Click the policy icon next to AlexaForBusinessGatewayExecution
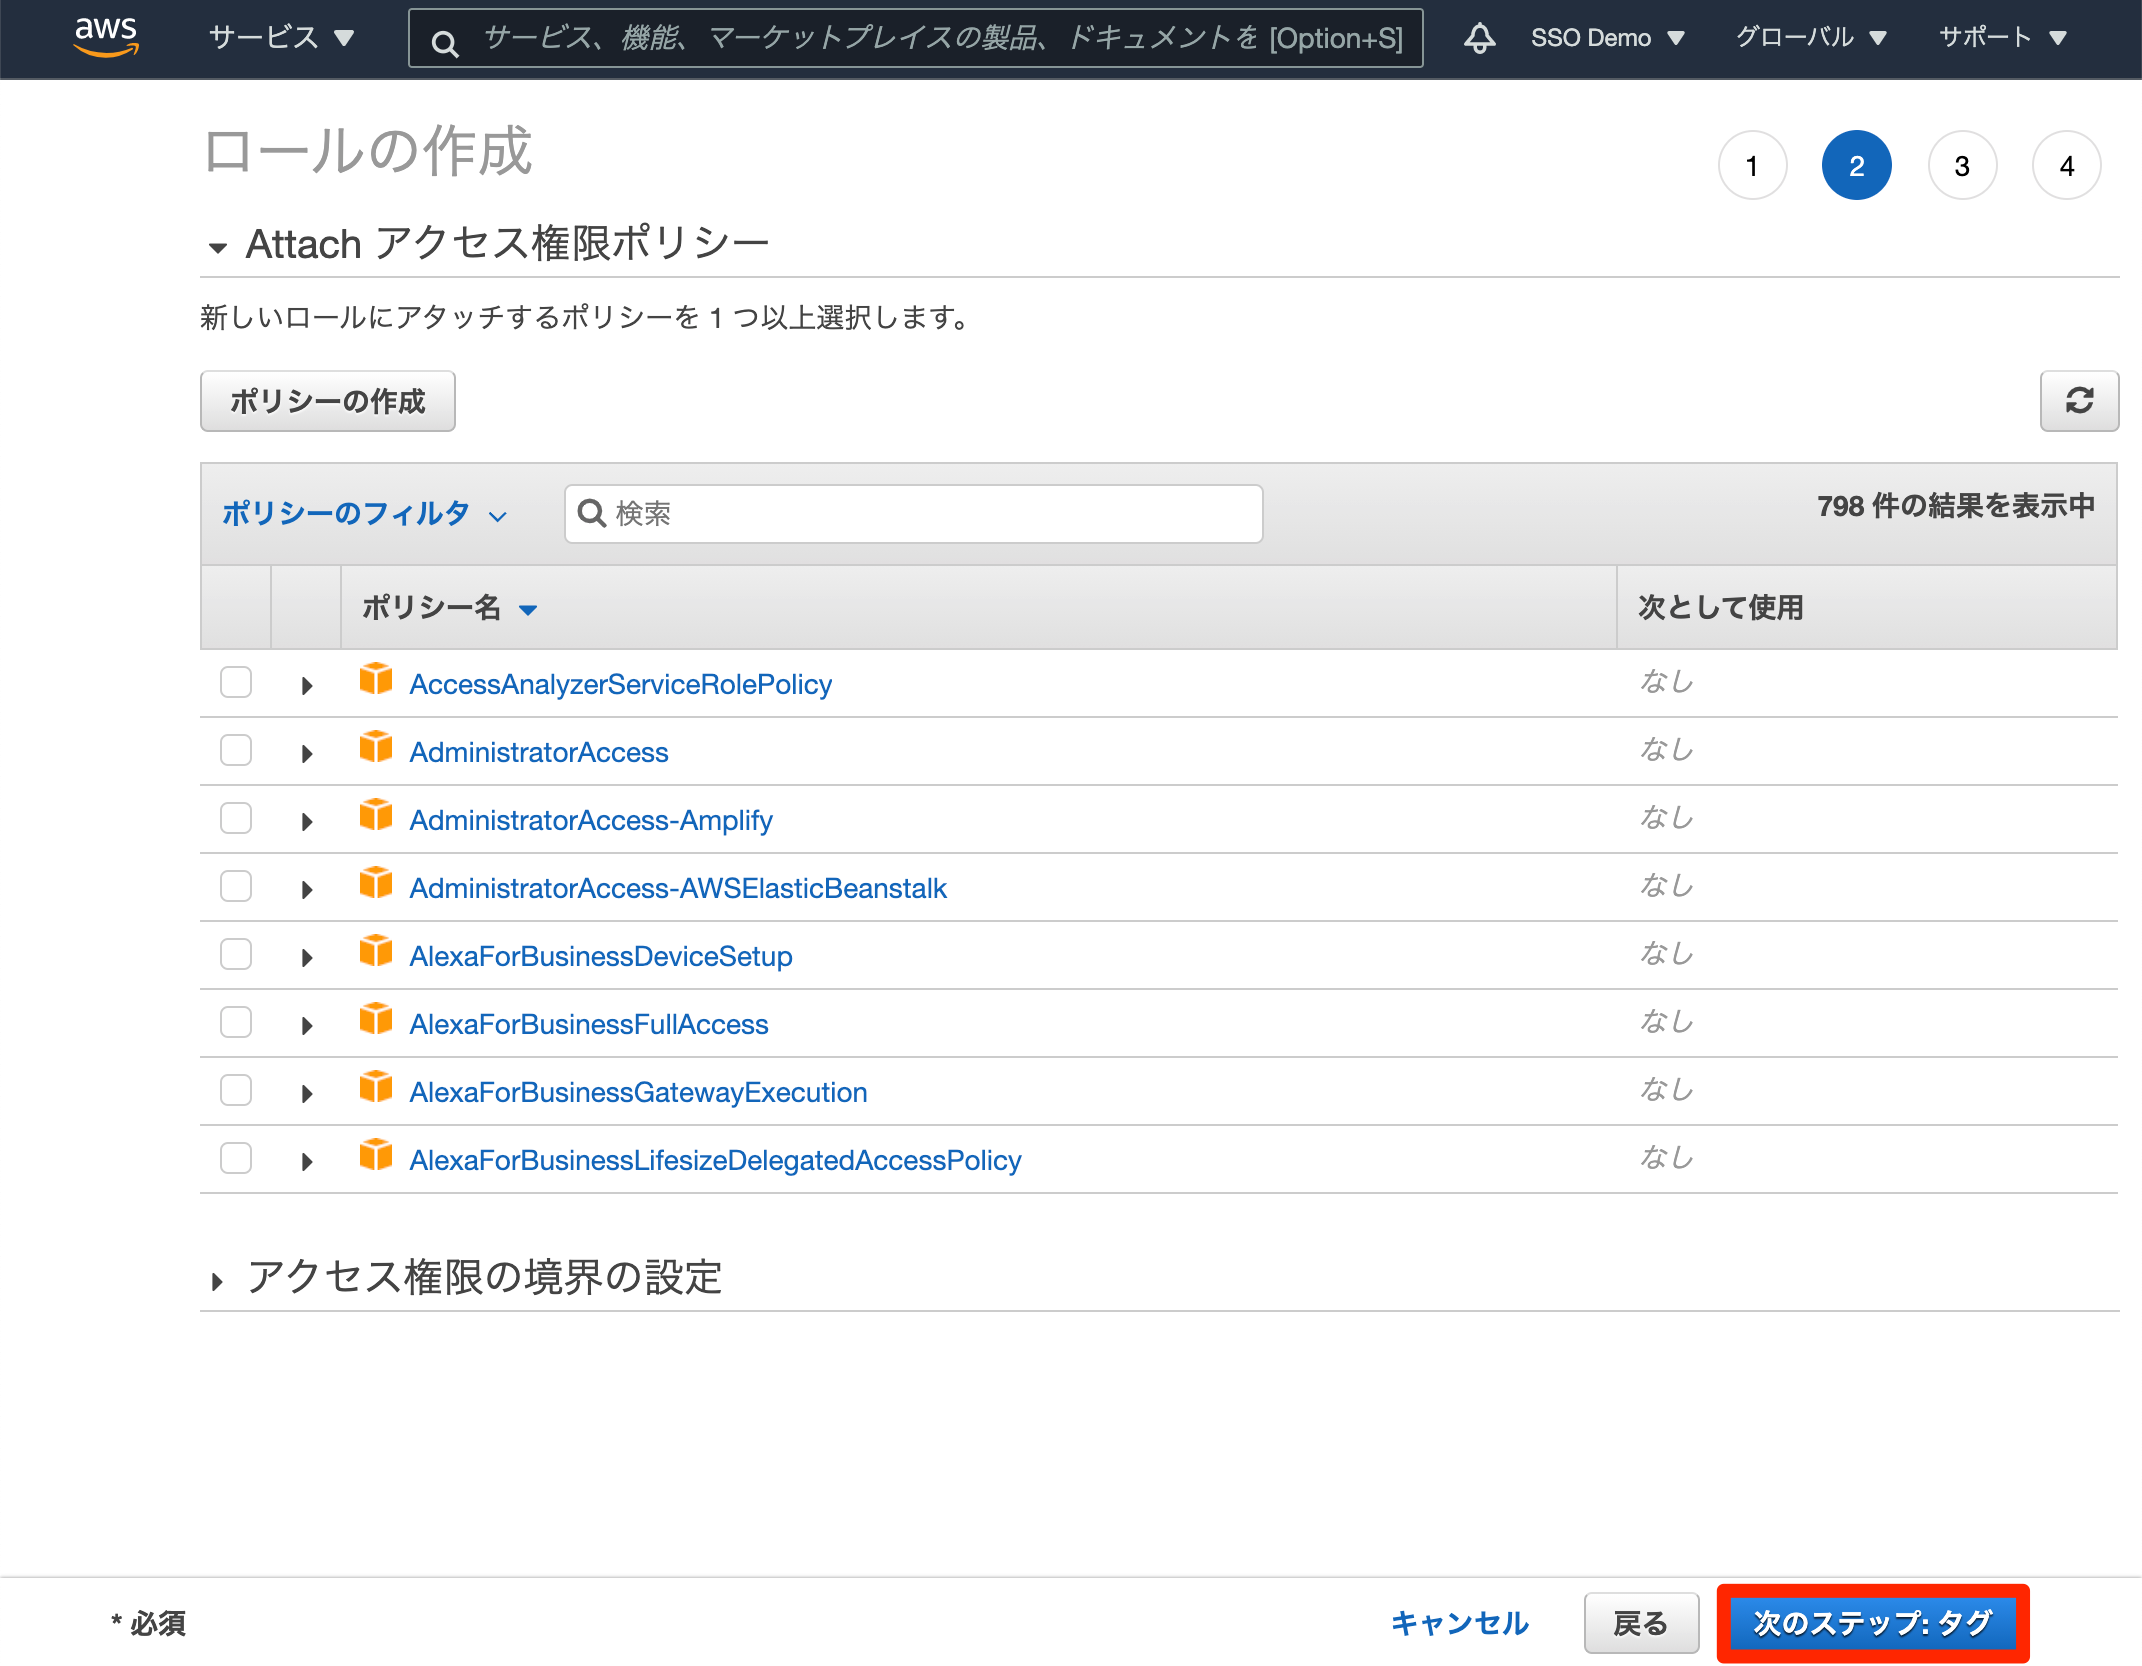The height and width of the screenshot is (1666, 2142). point(376,1088)
